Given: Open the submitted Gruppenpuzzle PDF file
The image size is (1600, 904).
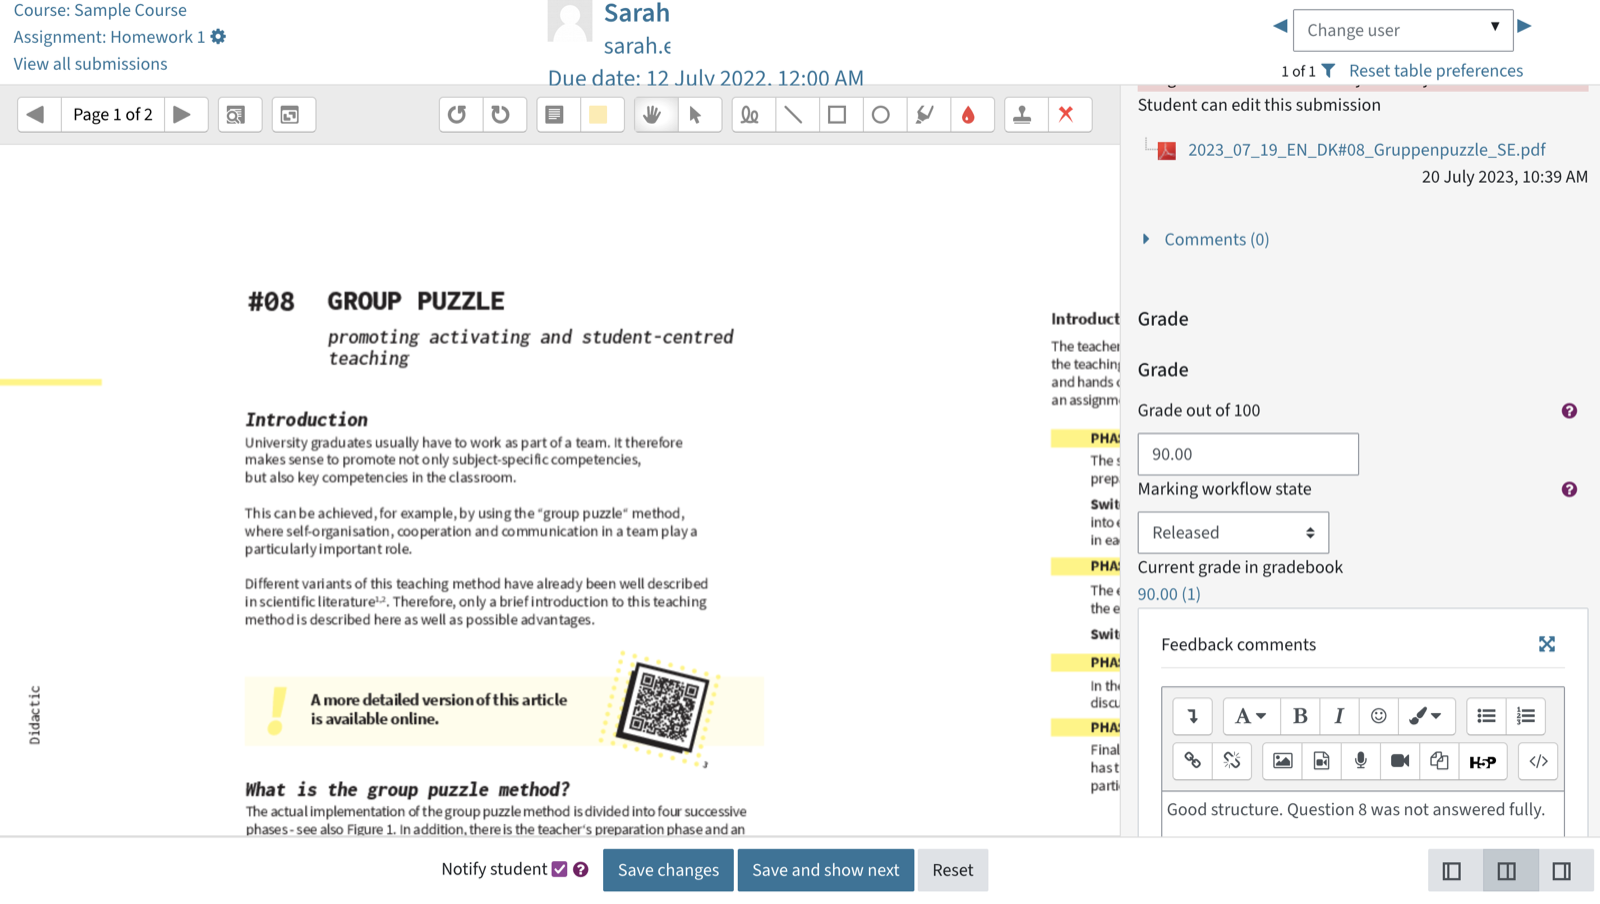Looking at the screenshot, I should [1366, 149].
